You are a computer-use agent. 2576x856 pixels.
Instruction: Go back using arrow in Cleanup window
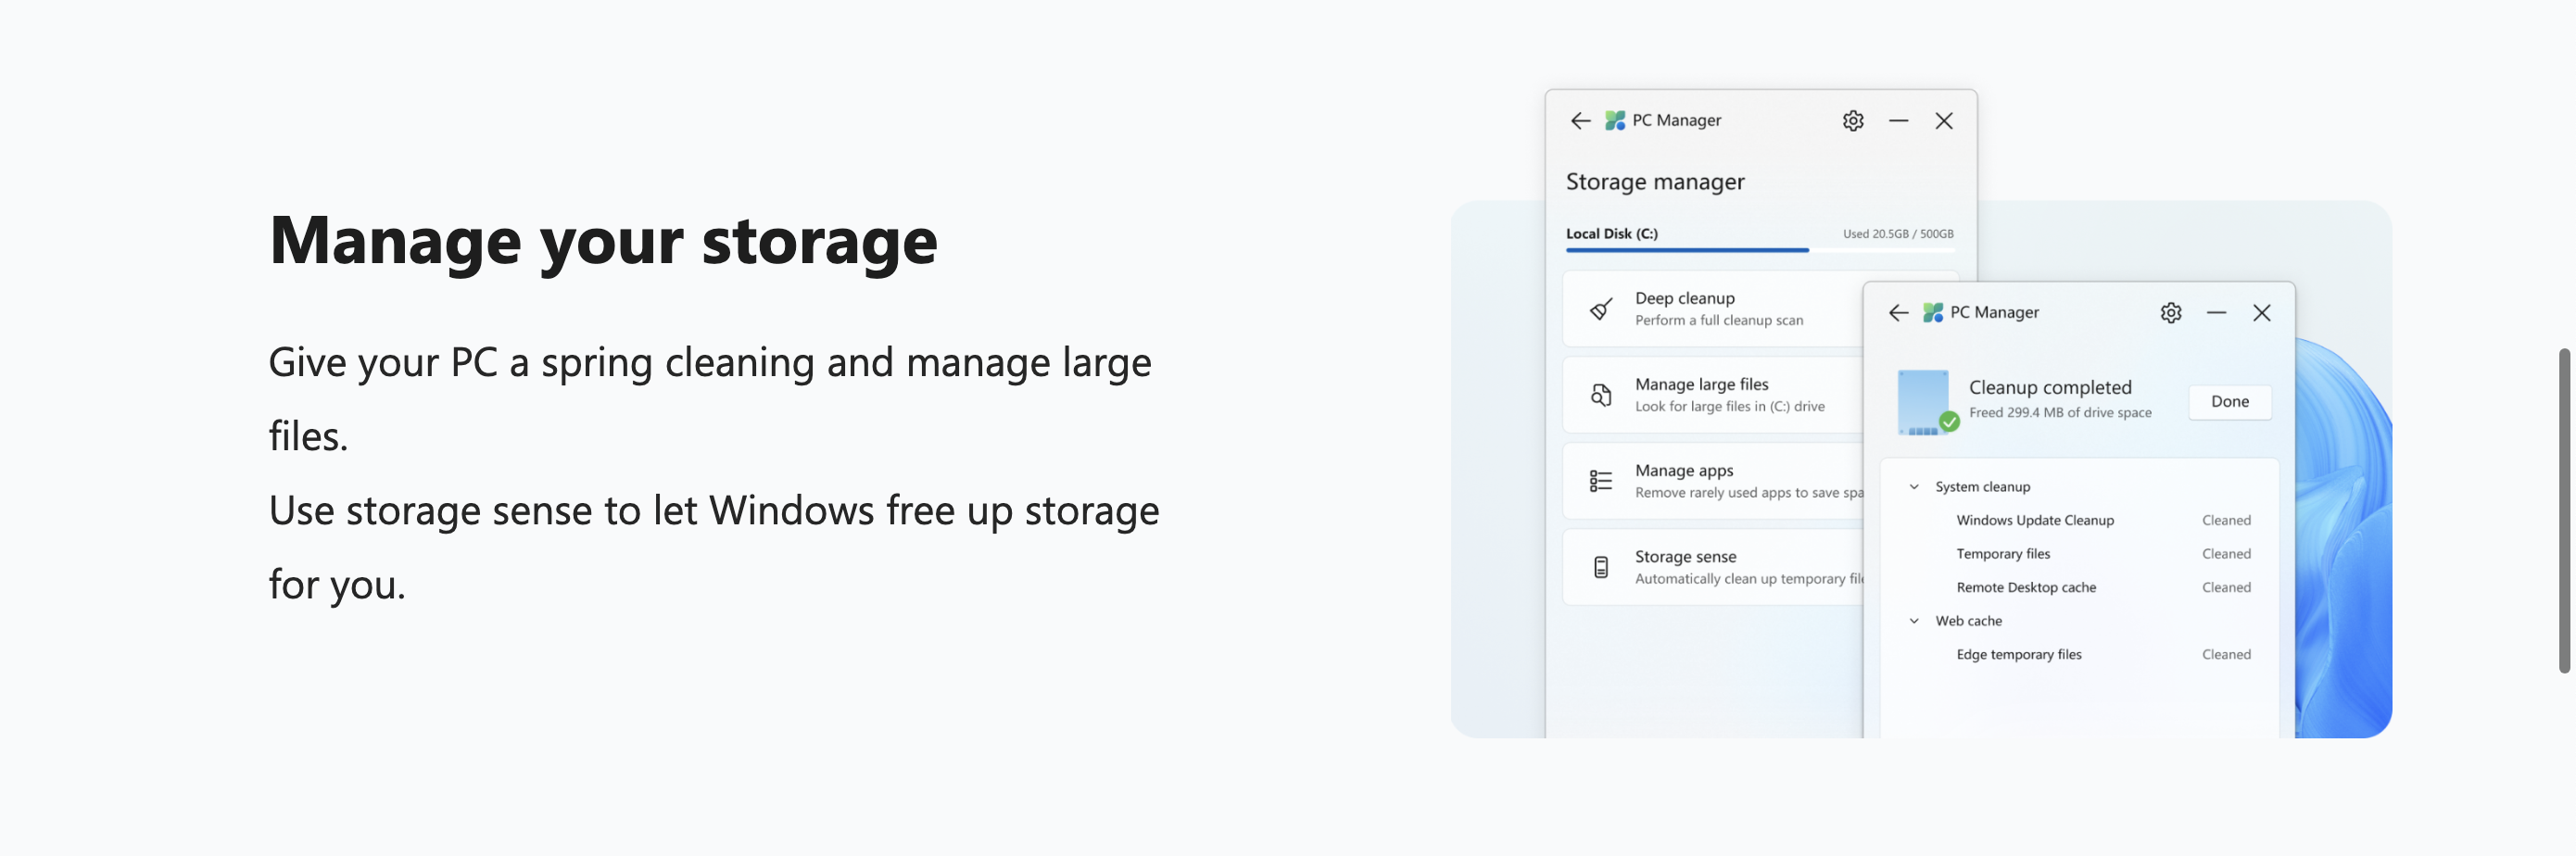pos(1898,313)
